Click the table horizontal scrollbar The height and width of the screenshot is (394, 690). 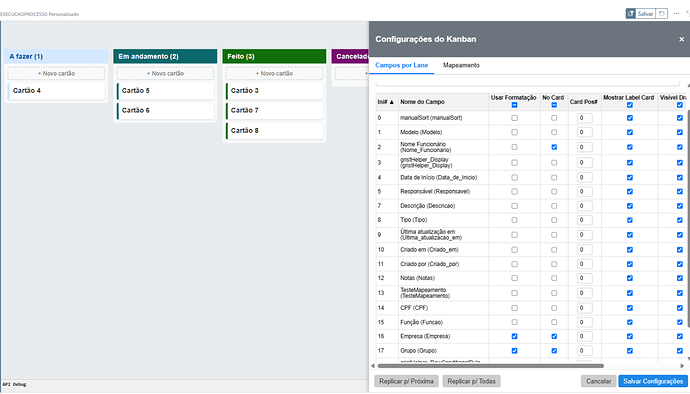pos(490,366)
